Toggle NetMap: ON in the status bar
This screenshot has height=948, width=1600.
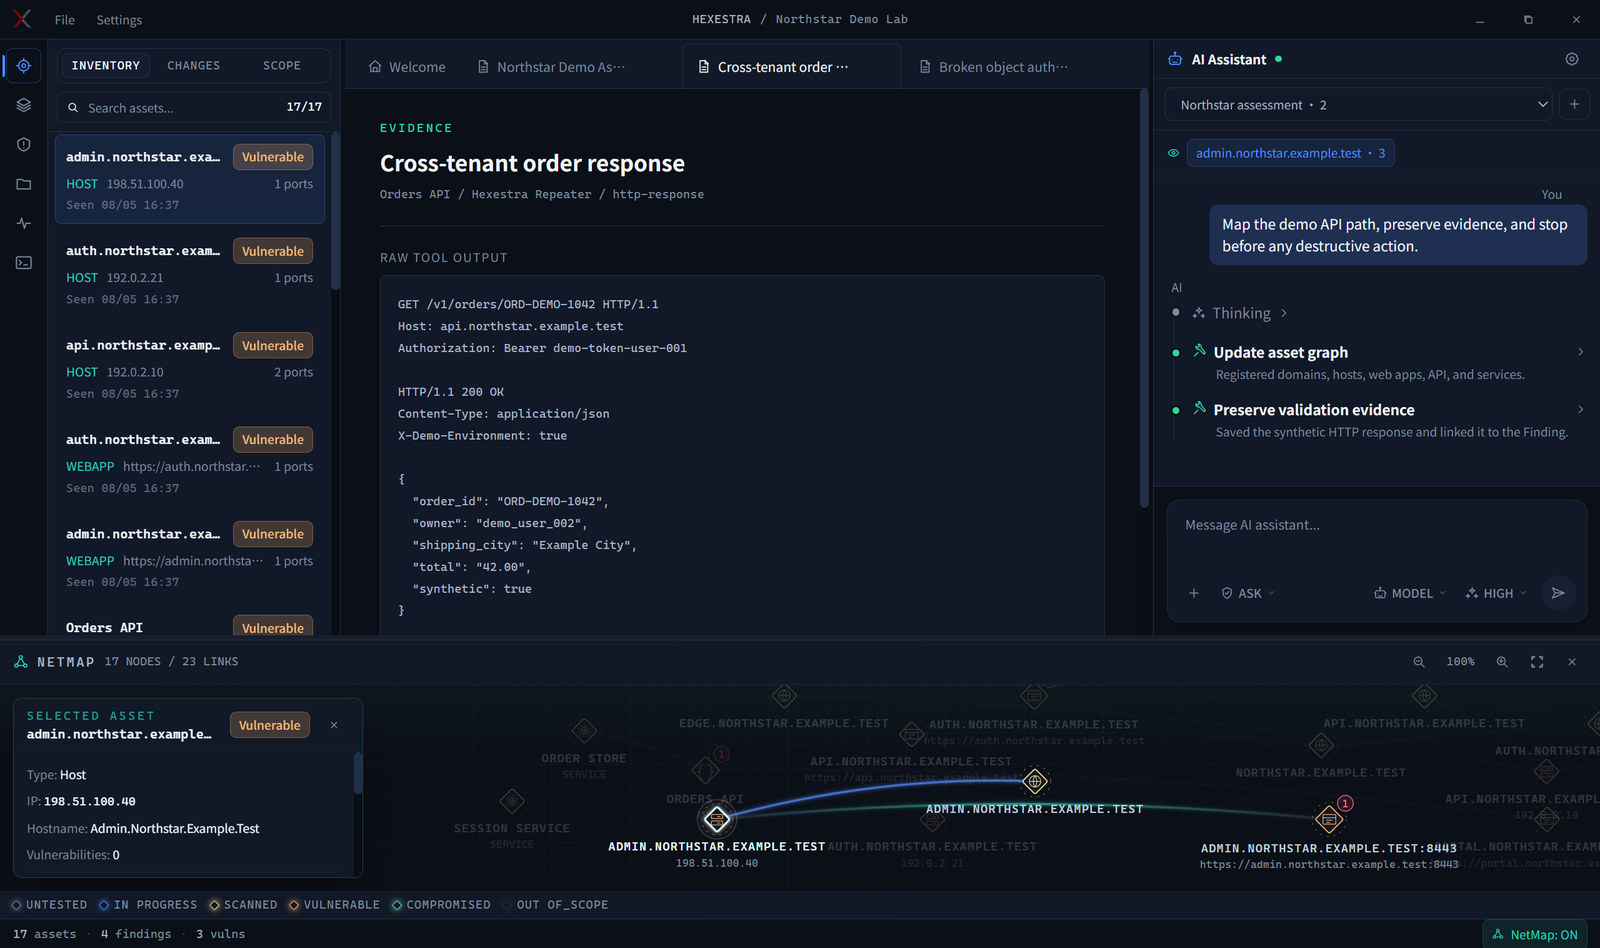[1535, 934]
